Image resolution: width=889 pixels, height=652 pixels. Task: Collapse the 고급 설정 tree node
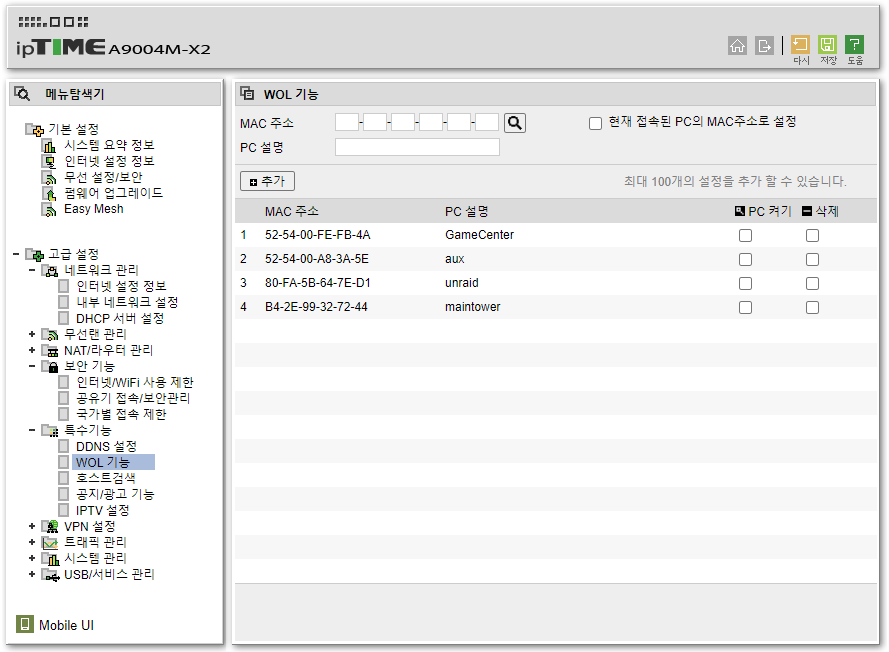(x=16, y=254)
